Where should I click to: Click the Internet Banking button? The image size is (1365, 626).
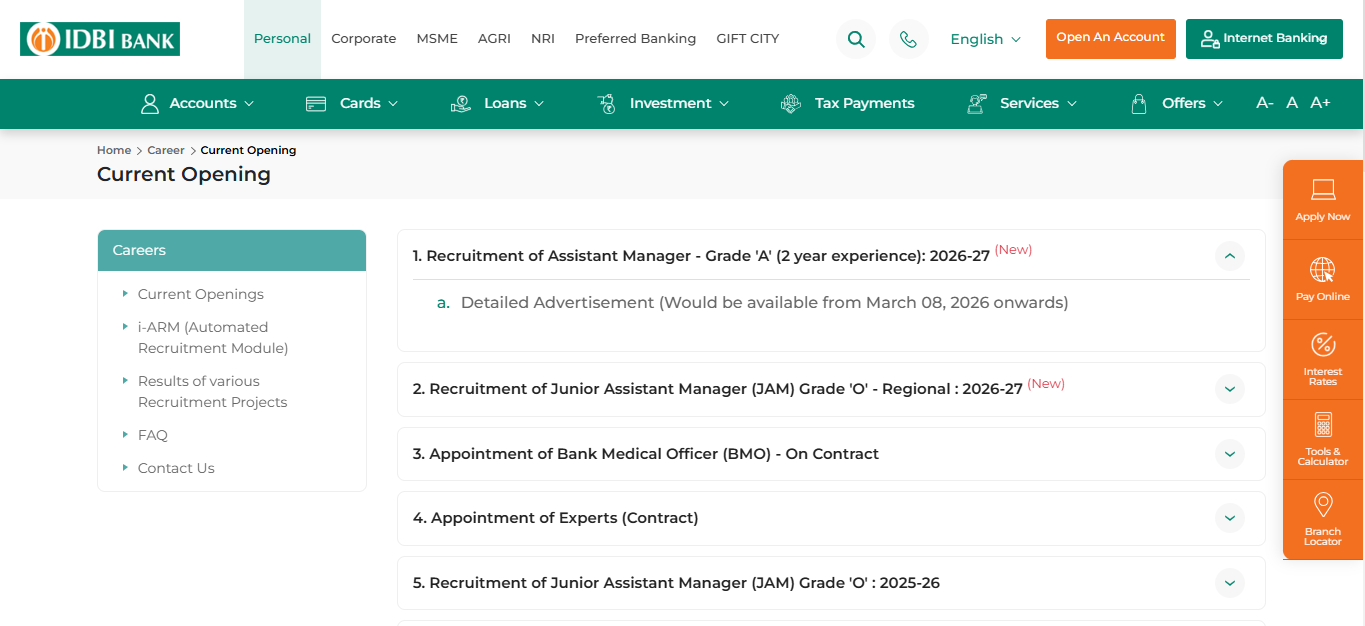pyautogui.click(x=1264, y=38)
